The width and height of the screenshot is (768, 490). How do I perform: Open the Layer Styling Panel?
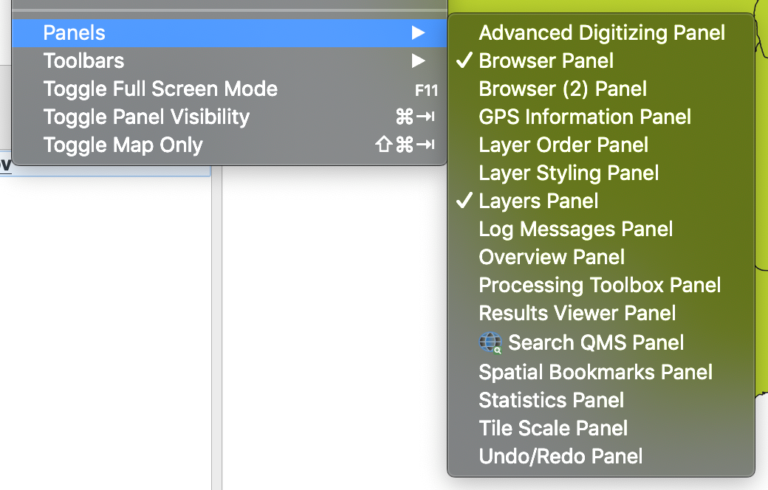pyautogui.click(x=601, y=172)
